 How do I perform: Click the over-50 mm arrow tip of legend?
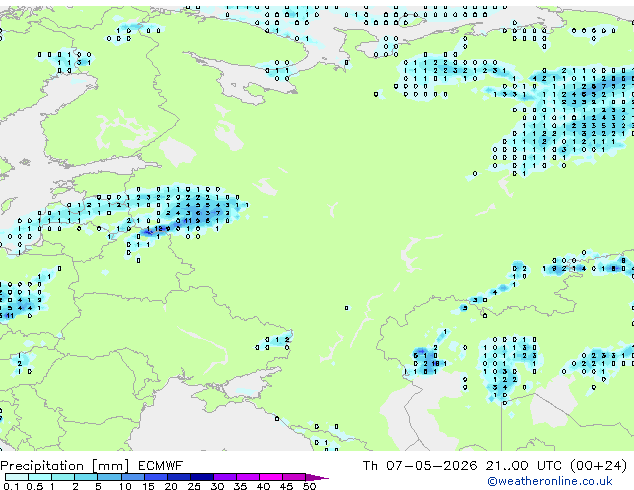(317, 478)
